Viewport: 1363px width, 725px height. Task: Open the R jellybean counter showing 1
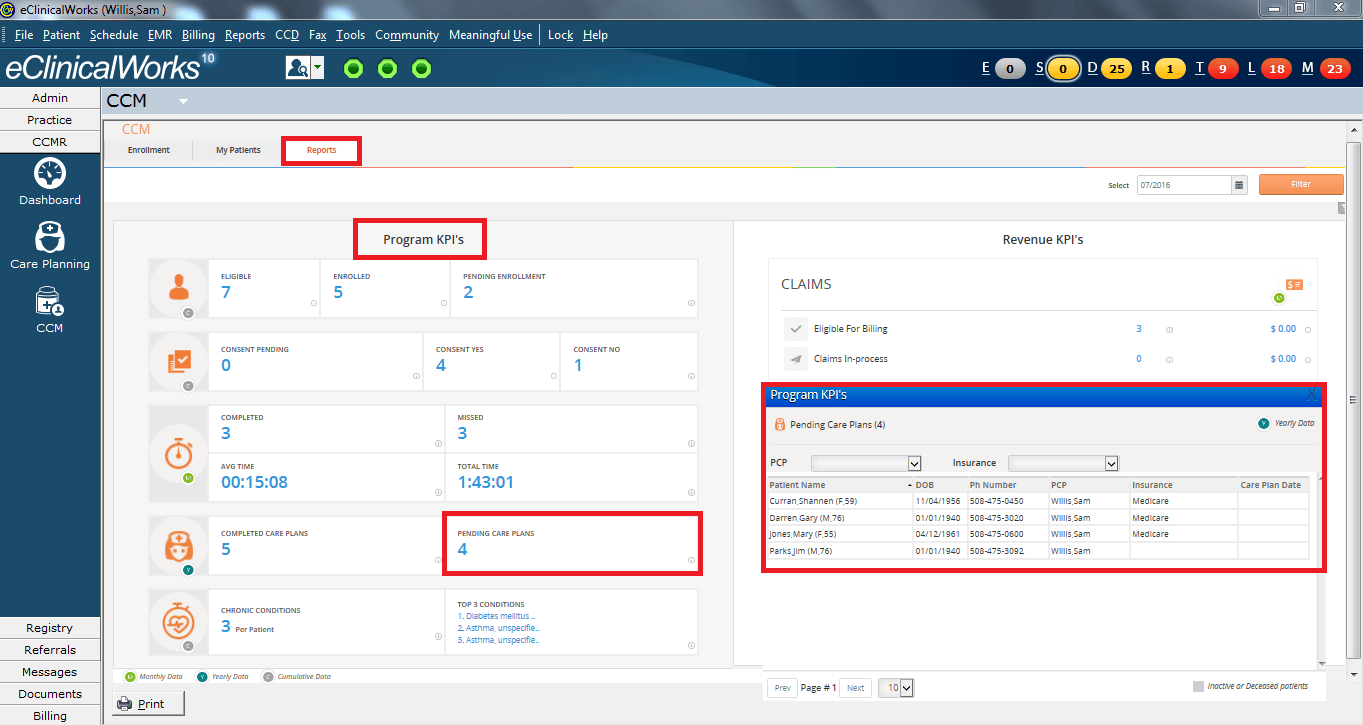[x=1170, y=69]
